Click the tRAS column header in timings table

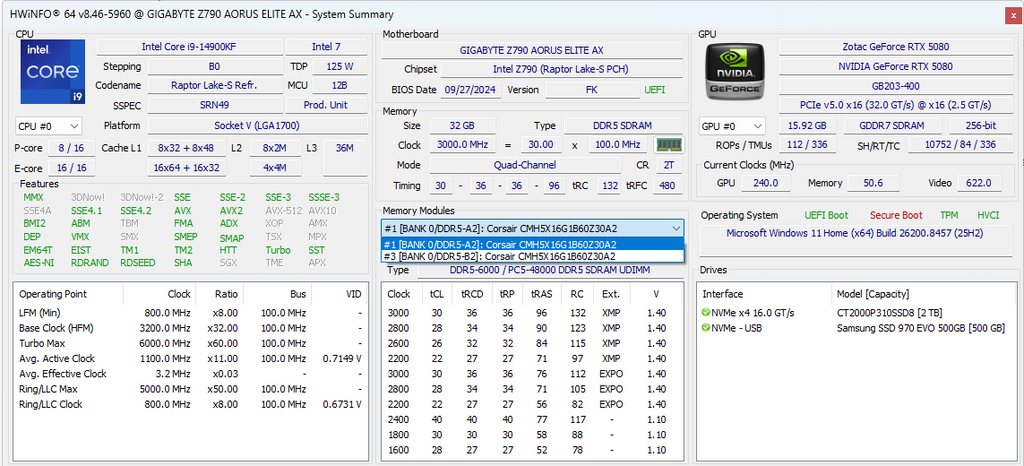coord(541,294)
